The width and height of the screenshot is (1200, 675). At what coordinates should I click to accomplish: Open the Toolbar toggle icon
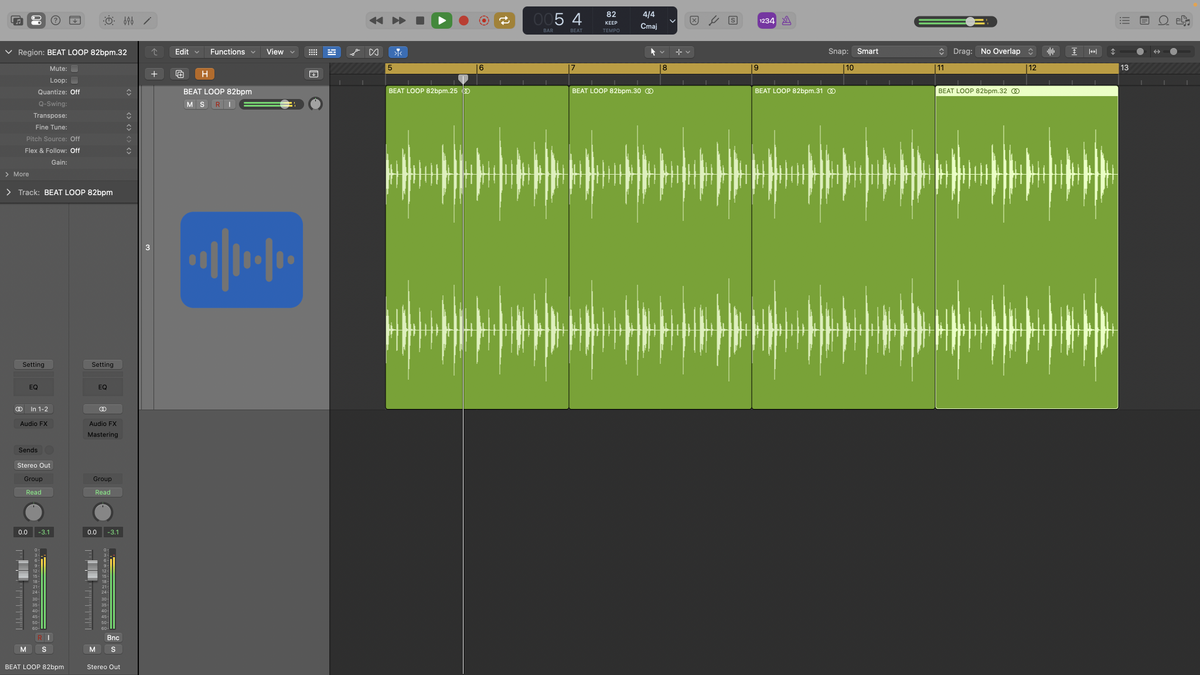tap(76, 20)
